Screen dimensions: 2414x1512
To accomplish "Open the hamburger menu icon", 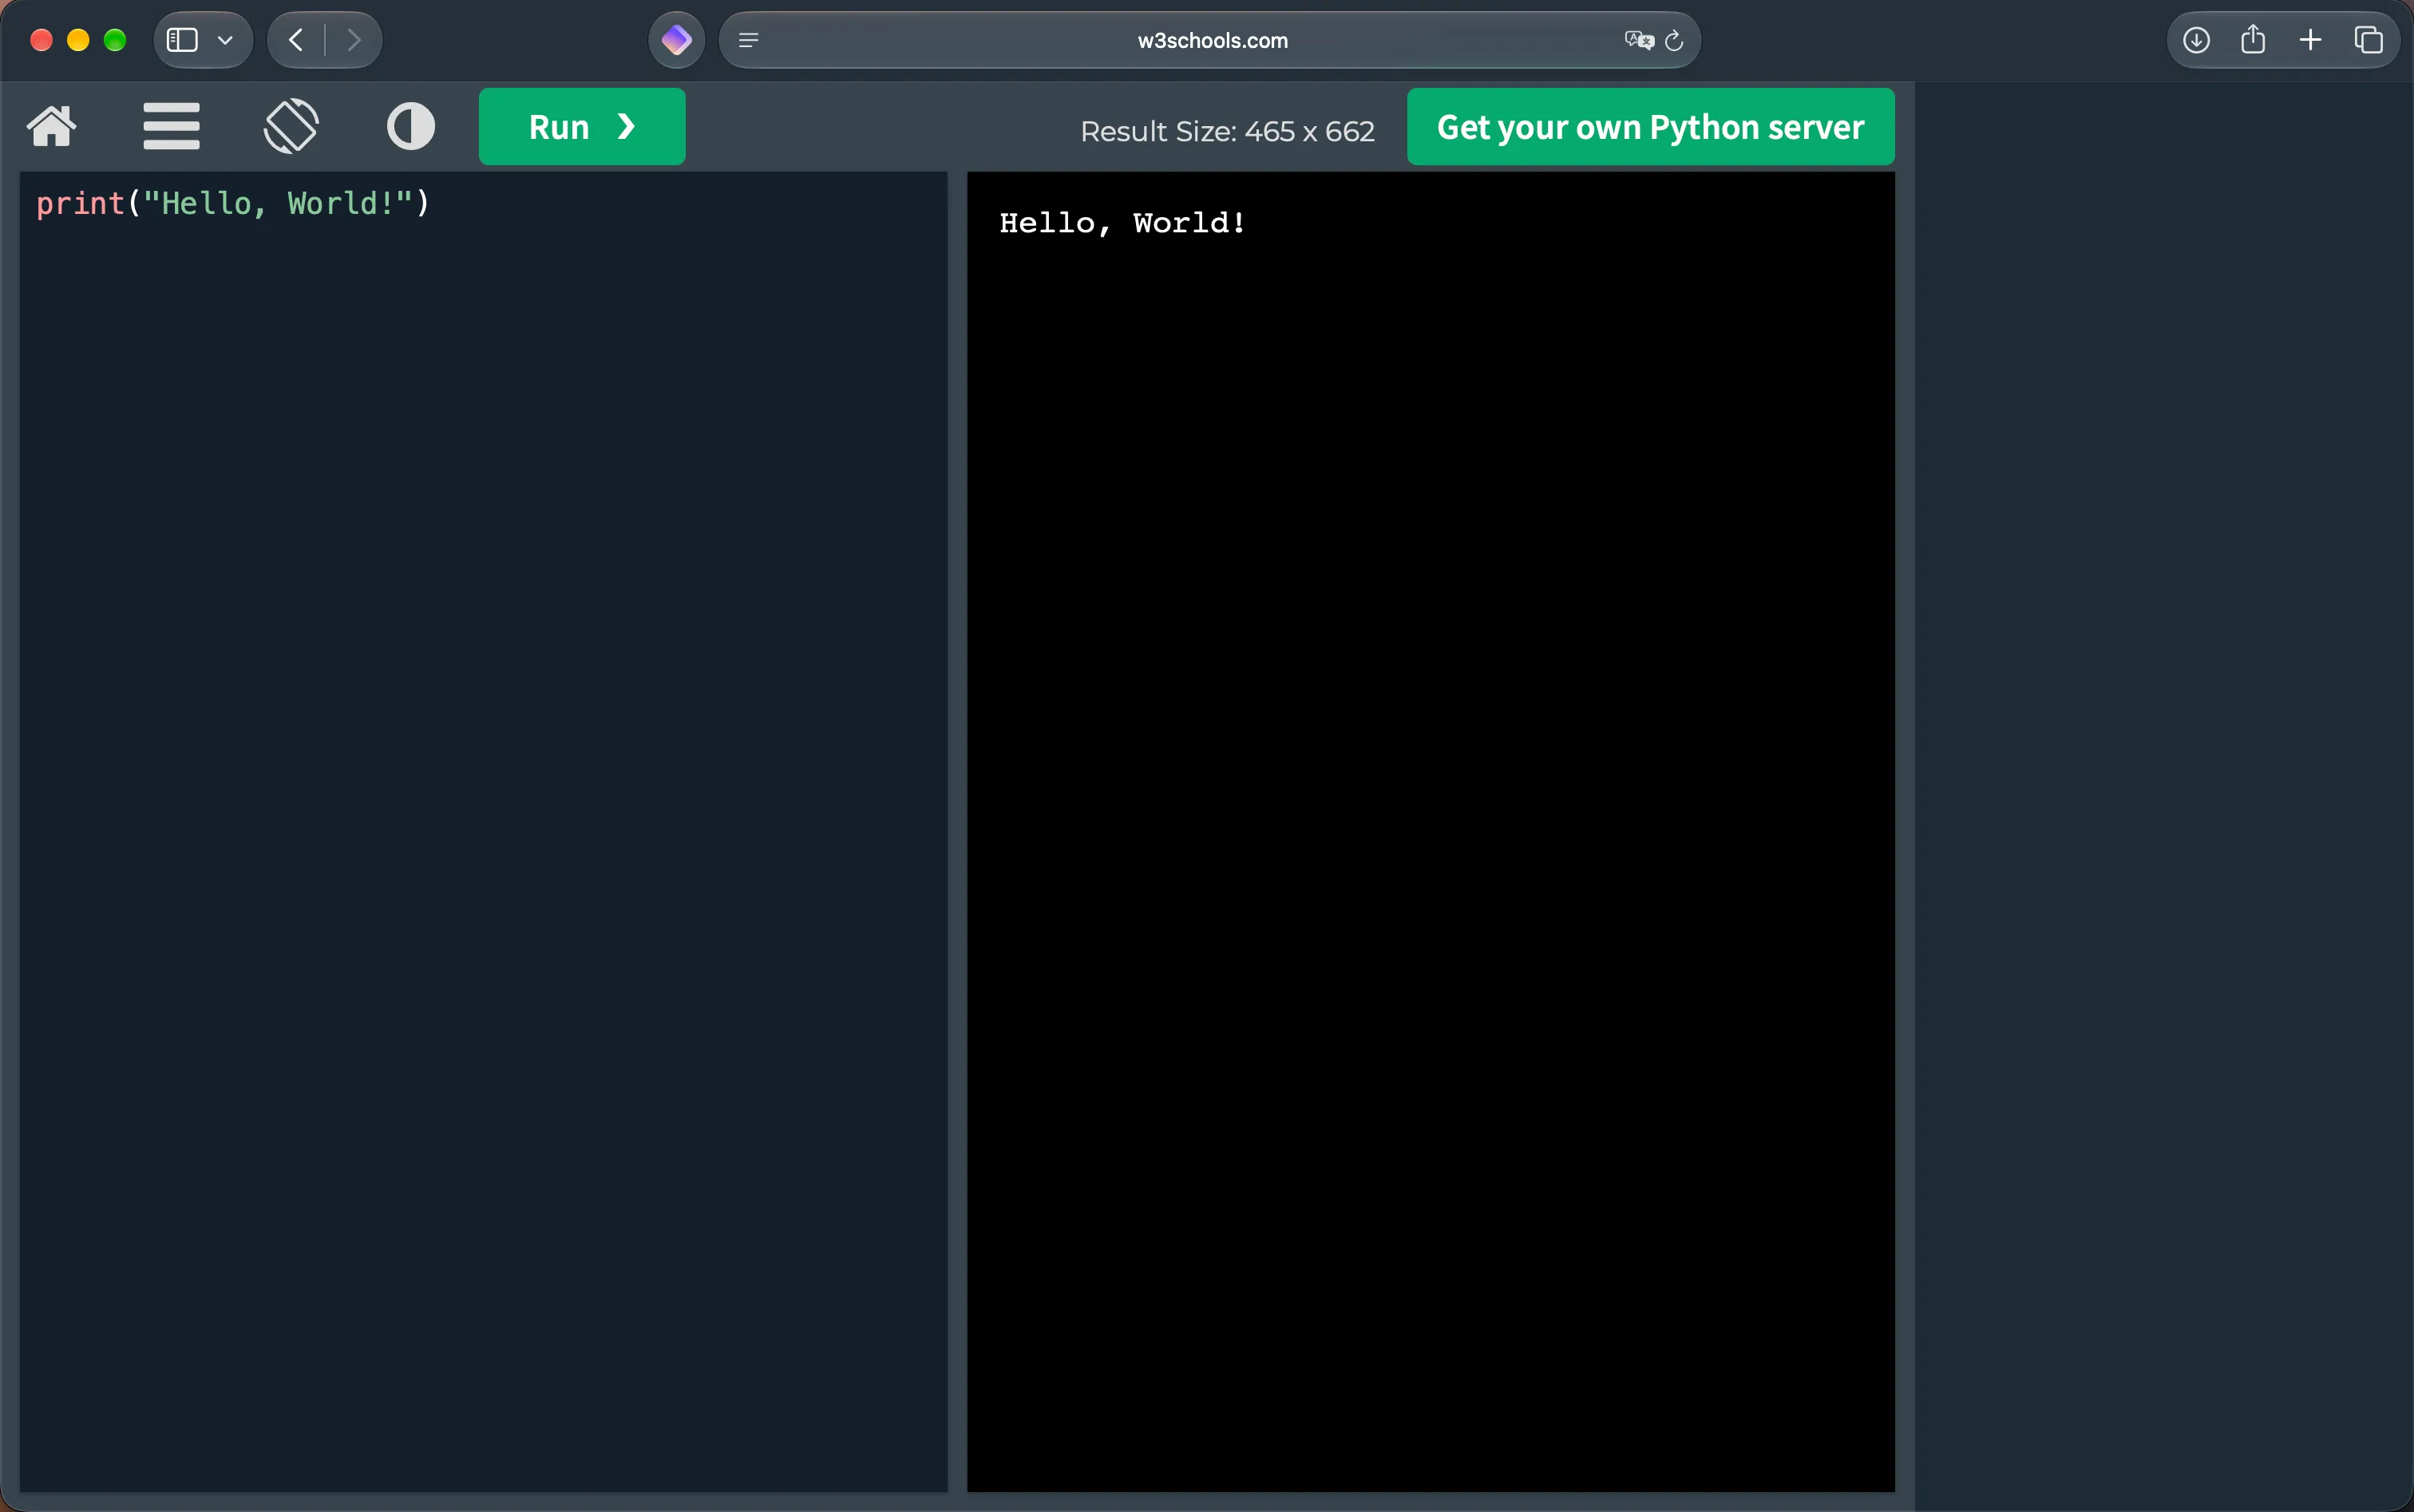I will coord(171,126).
